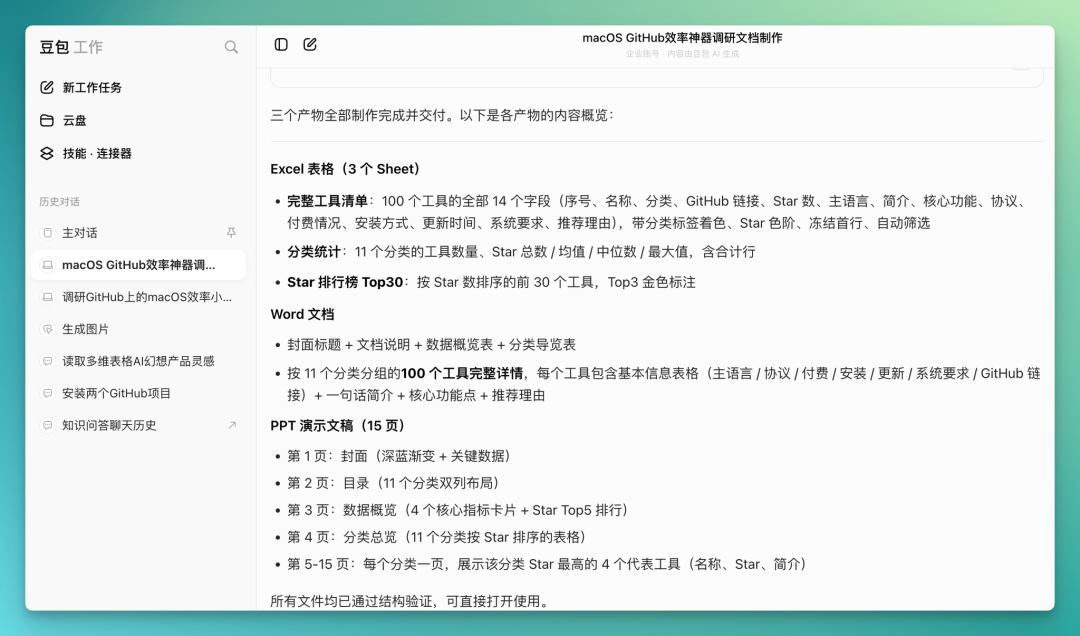Click the chat icon beside 安装两个GitHub项目
The width and height of the screenshot is (1080, 636).
coord(48,393)
